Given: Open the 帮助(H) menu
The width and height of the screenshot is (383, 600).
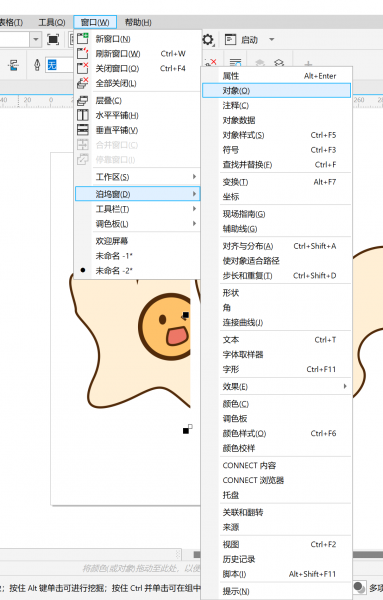Looking at the screenshot, I should (x=138, y=22).
